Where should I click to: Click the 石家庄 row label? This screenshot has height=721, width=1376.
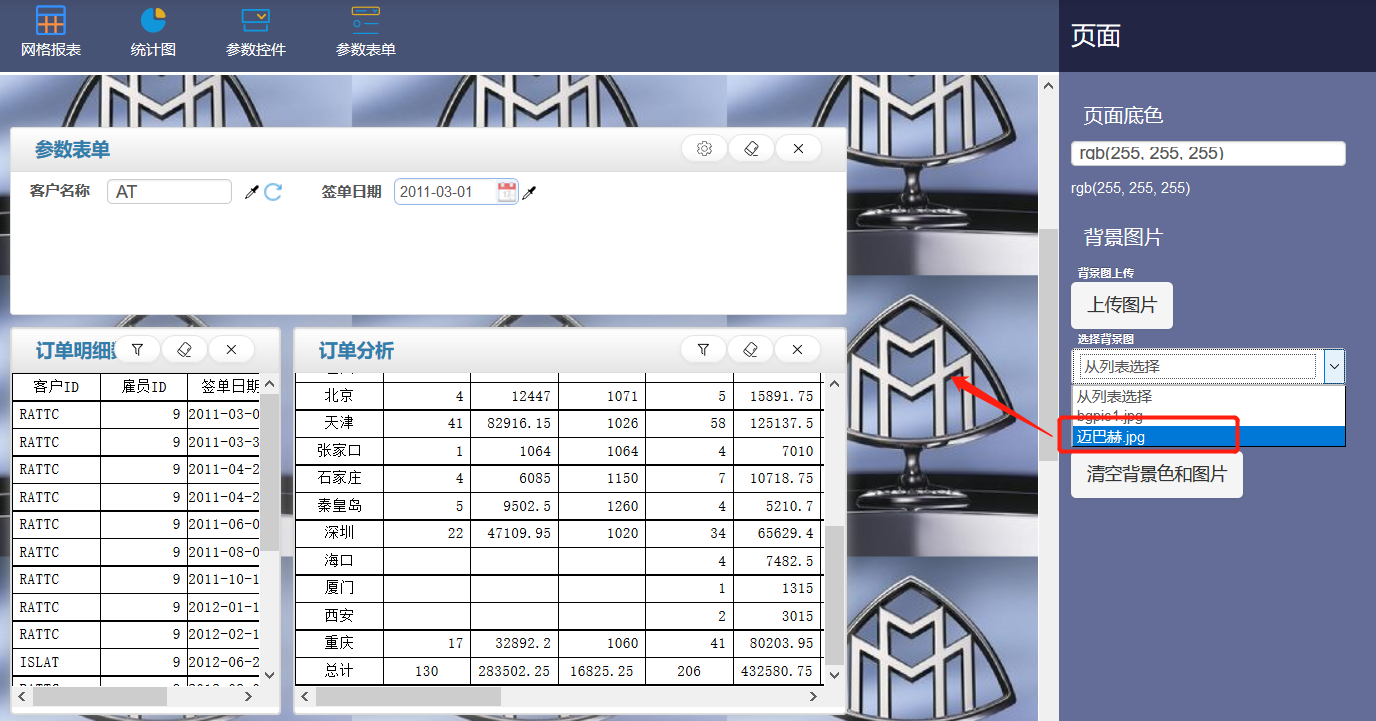[x=339, y=479]
